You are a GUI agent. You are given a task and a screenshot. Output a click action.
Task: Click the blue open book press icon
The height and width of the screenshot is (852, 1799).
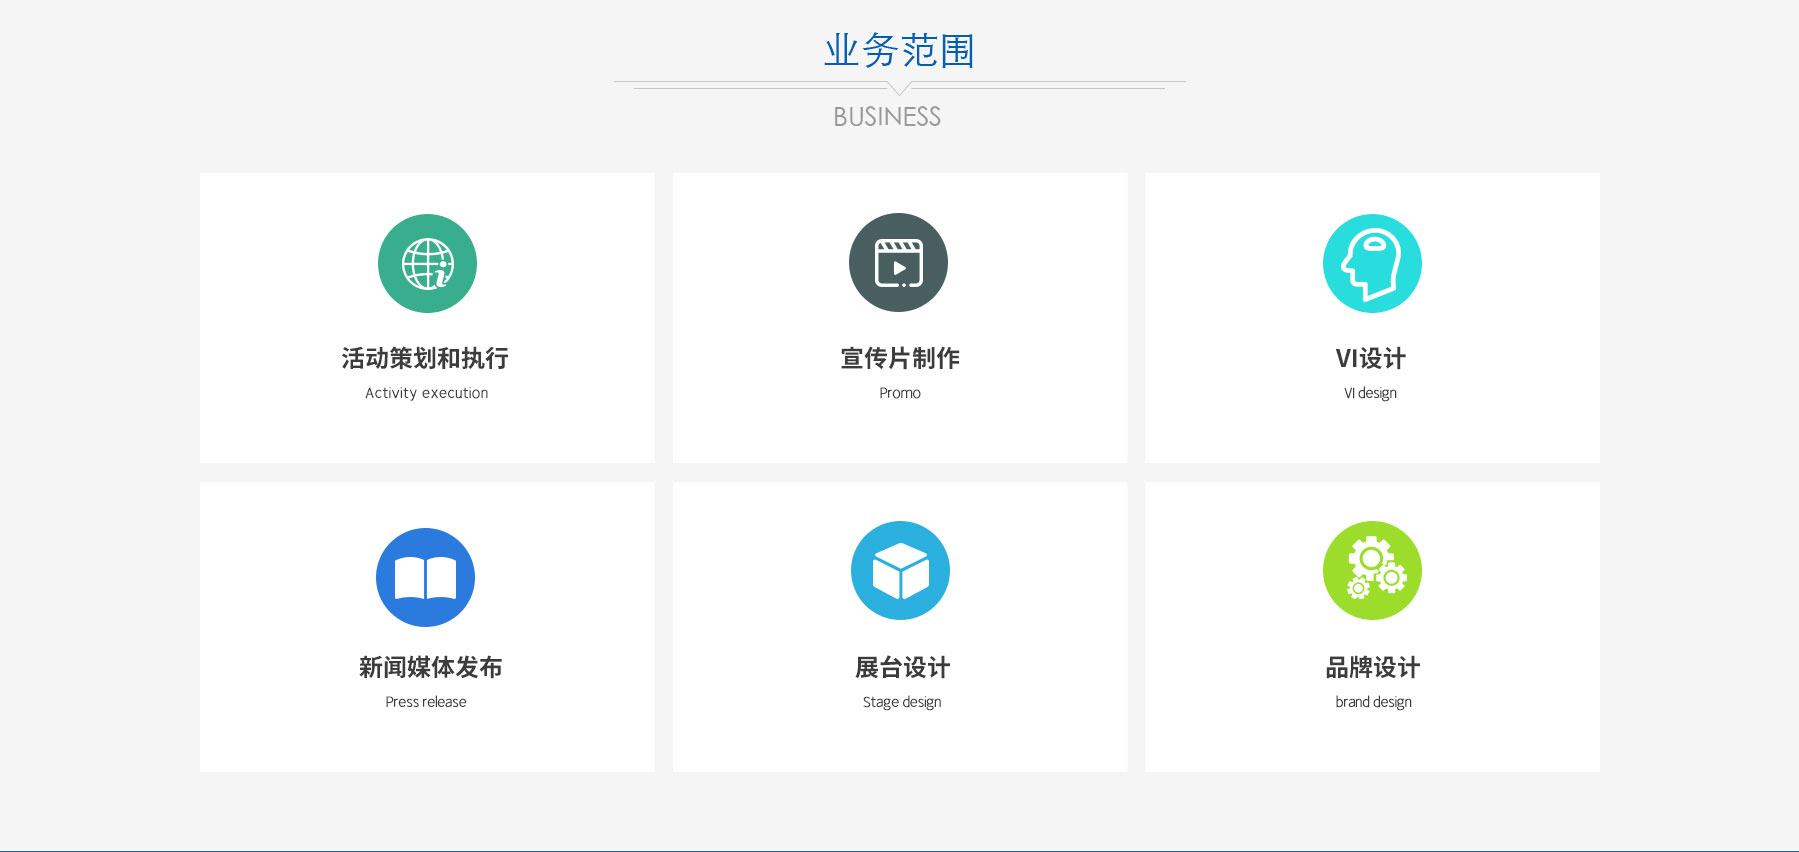pos(425,577)
